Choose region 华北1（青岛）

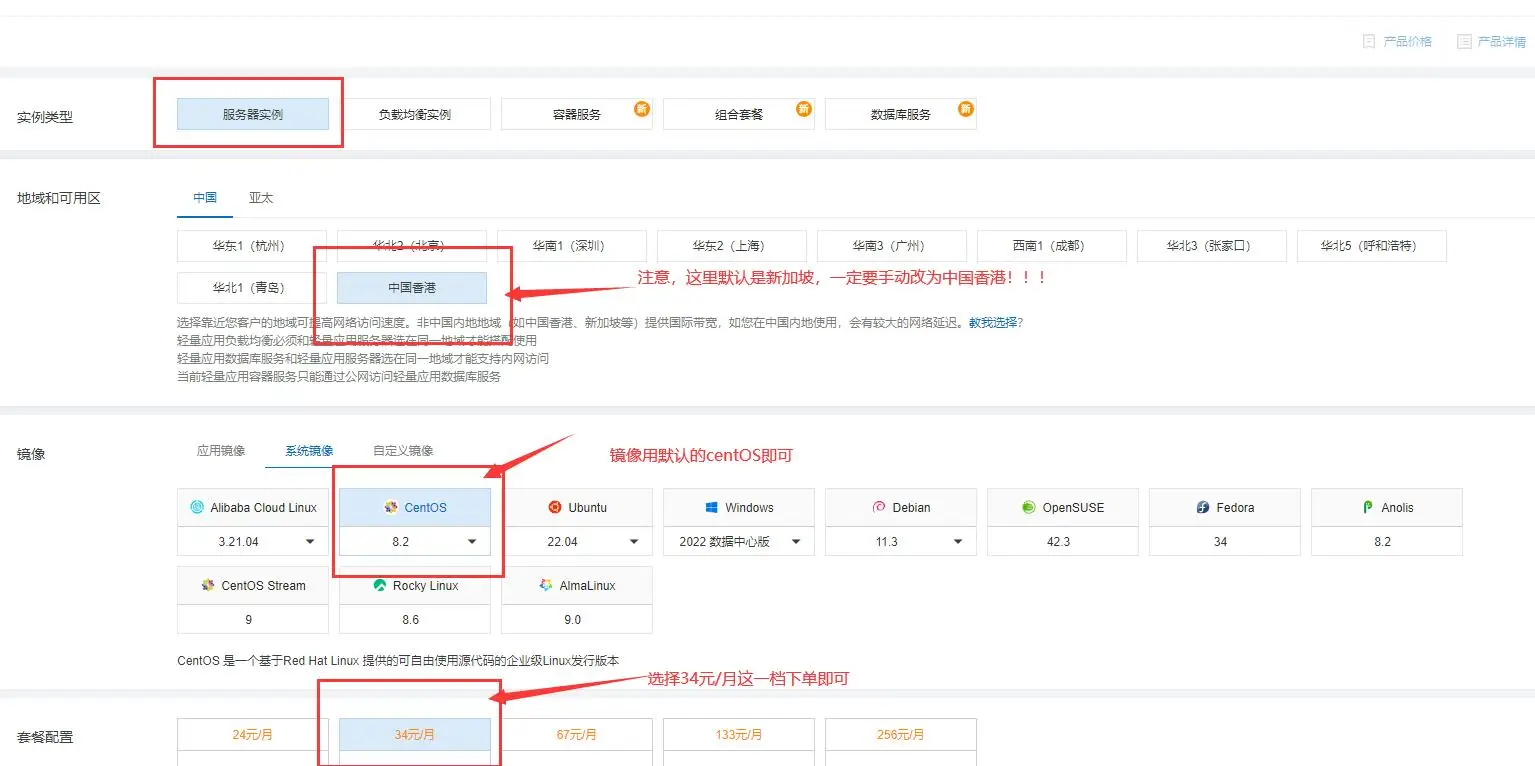(x=252, y=288)
